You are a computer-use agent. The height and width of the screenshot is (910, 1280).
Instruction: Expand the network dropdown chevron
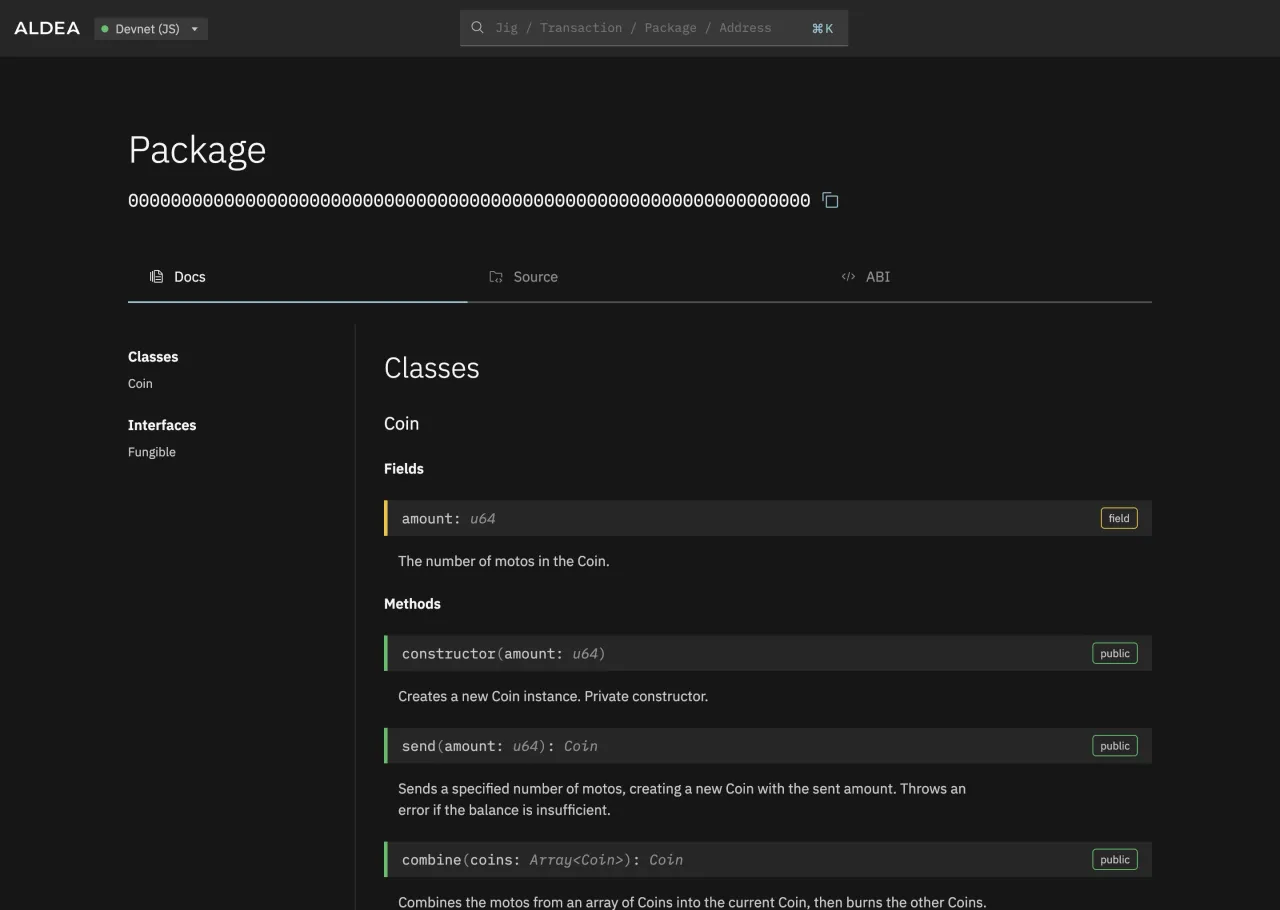click(x=195, y=29)
